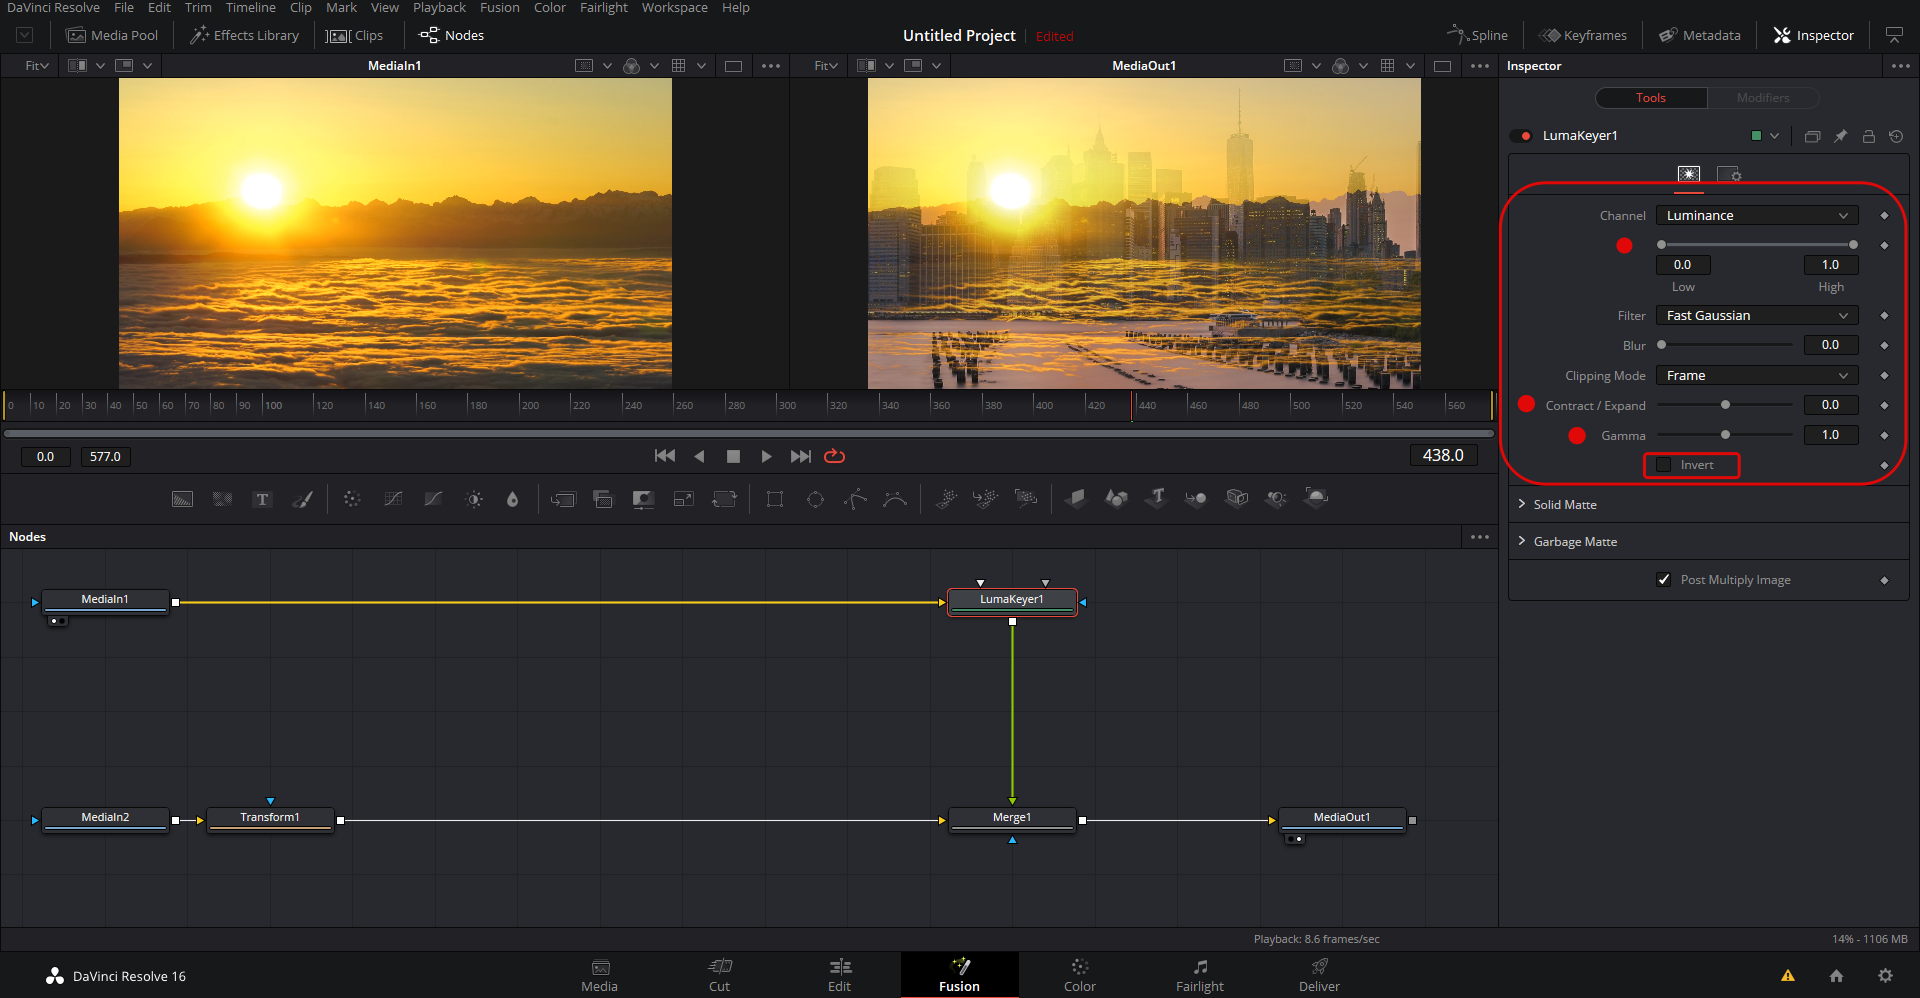Toggle loop playback button
Viewport: 1920px width, 998px height.
coord(834,456)
